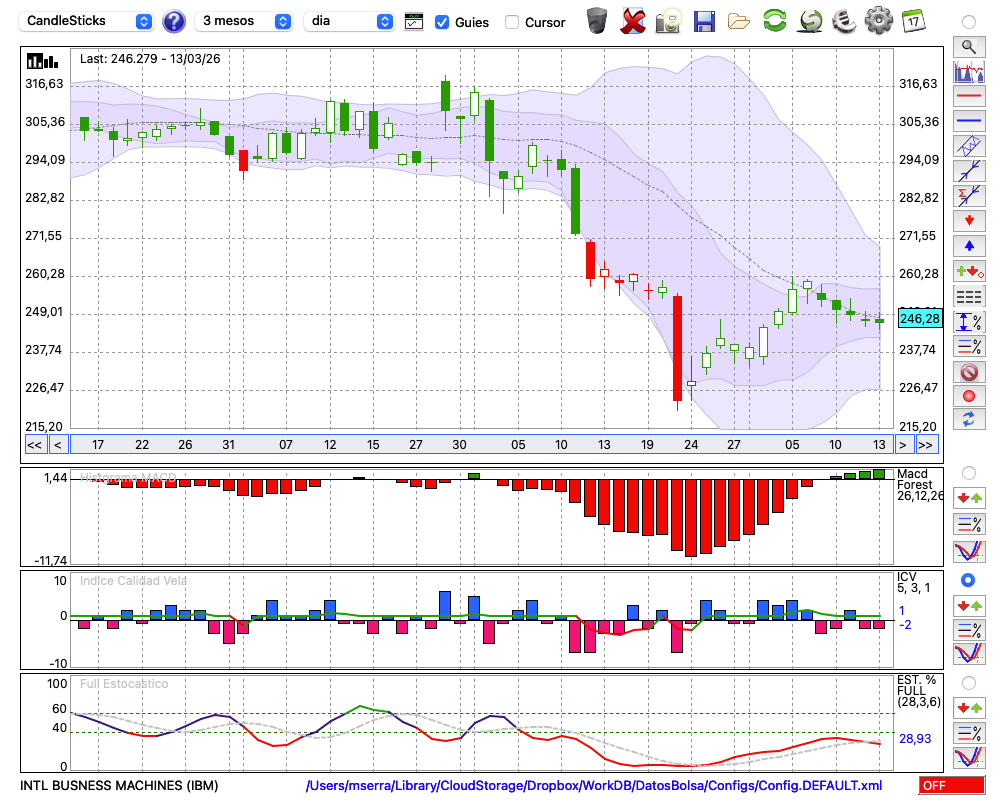Click the >> button to jump to latest

click(926, 445)
